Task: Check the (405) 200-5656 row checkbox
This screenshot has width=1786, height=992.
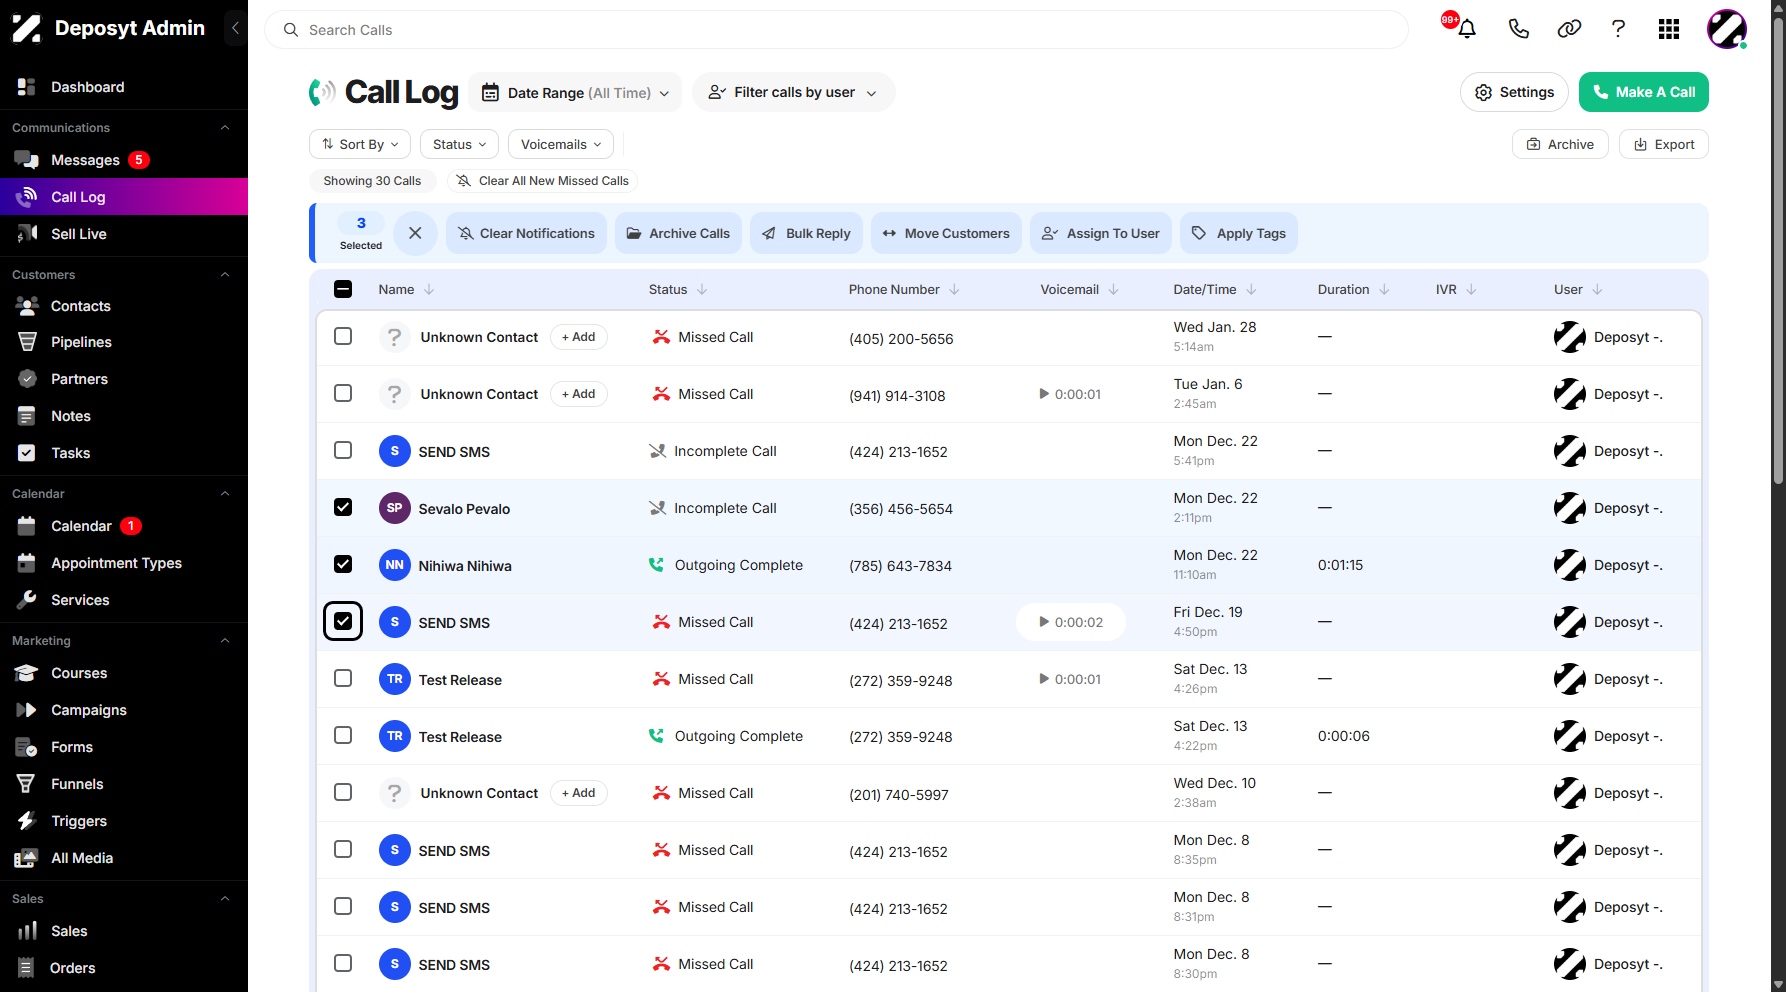Action: [x=343, y=336]
